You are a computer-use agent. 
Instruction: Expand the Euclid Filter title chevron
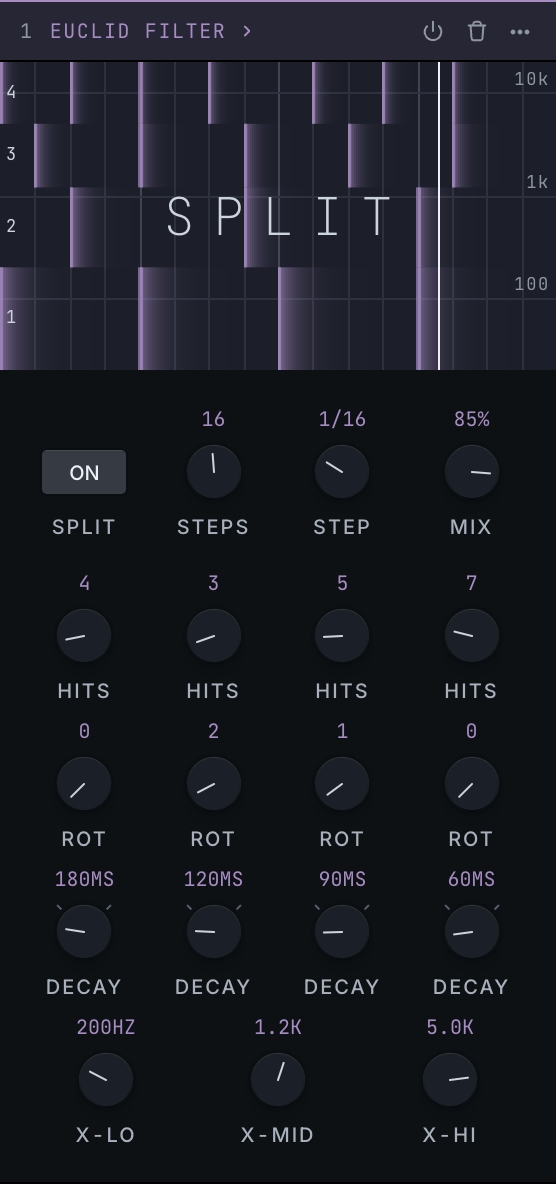click(x=247, y=32)
